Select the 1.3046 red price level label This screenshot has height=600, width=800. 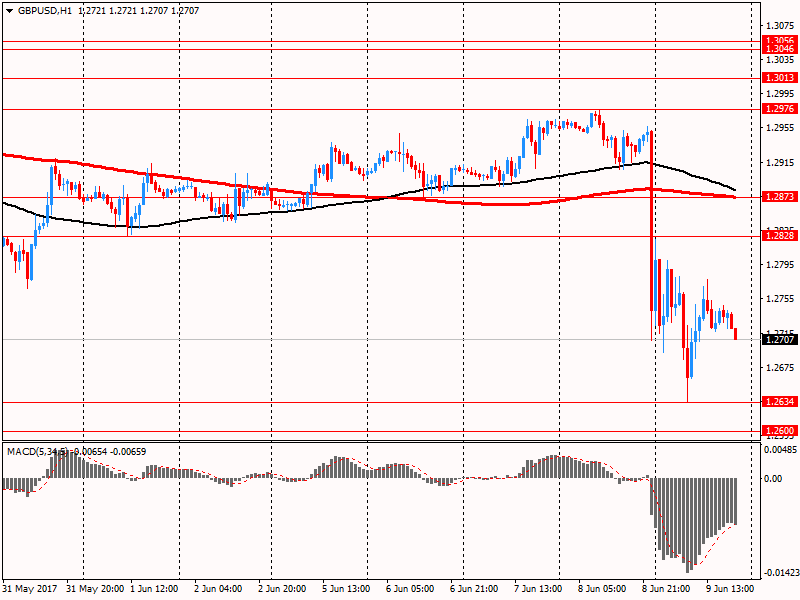click(780, 49)
